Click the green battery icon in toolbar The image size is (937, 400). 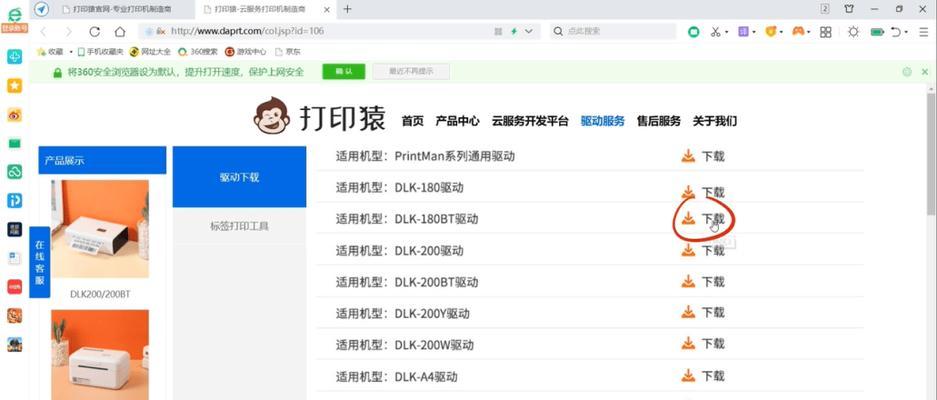click(877, 32)
